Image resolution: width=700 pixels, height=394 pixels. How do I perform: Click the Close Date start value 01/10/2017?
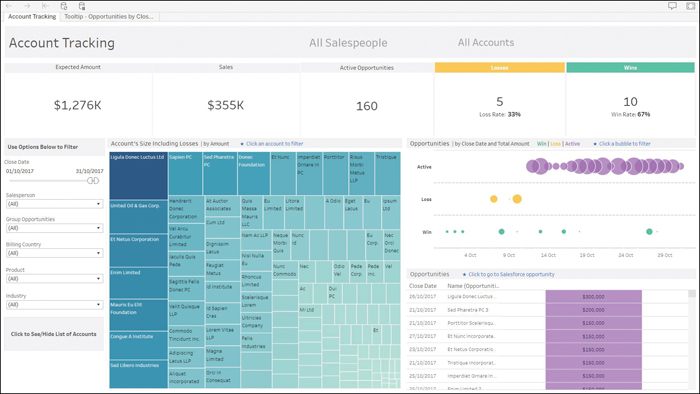(x=20, y=171)
